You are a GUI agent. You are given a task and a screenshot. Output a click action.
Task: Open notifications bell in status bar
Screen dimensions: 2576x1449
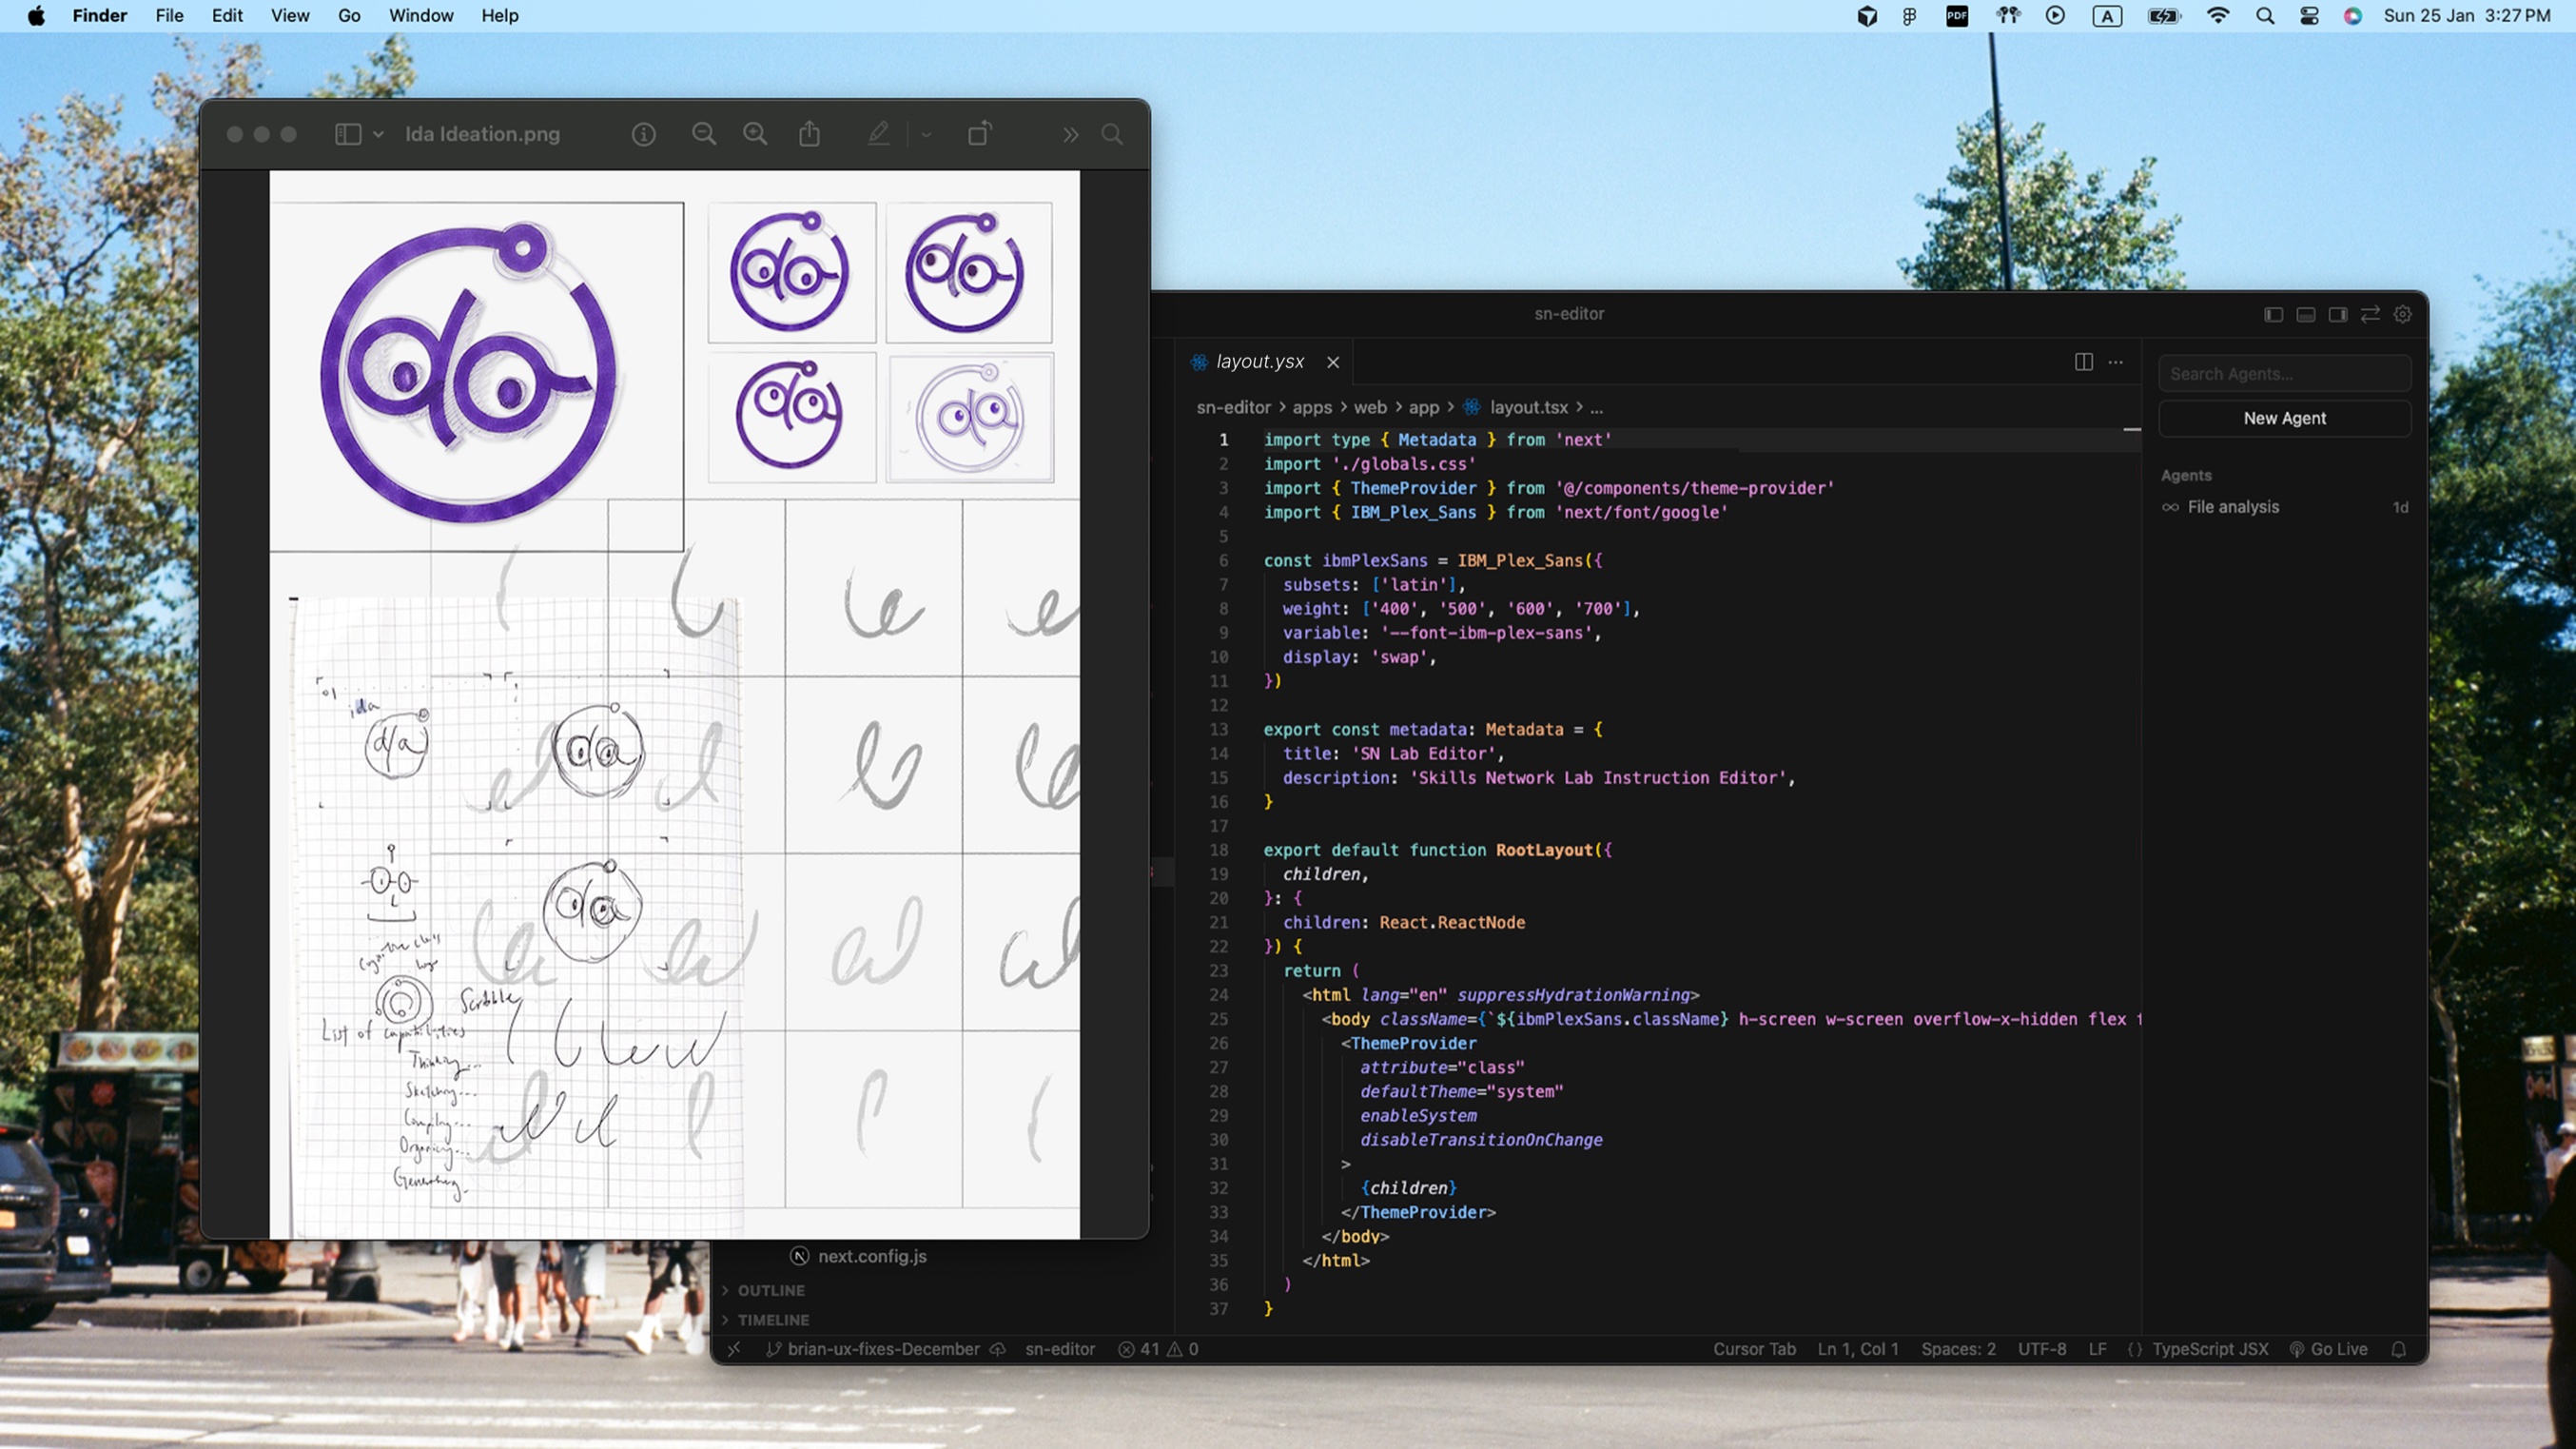[x=2398, y=1349]
